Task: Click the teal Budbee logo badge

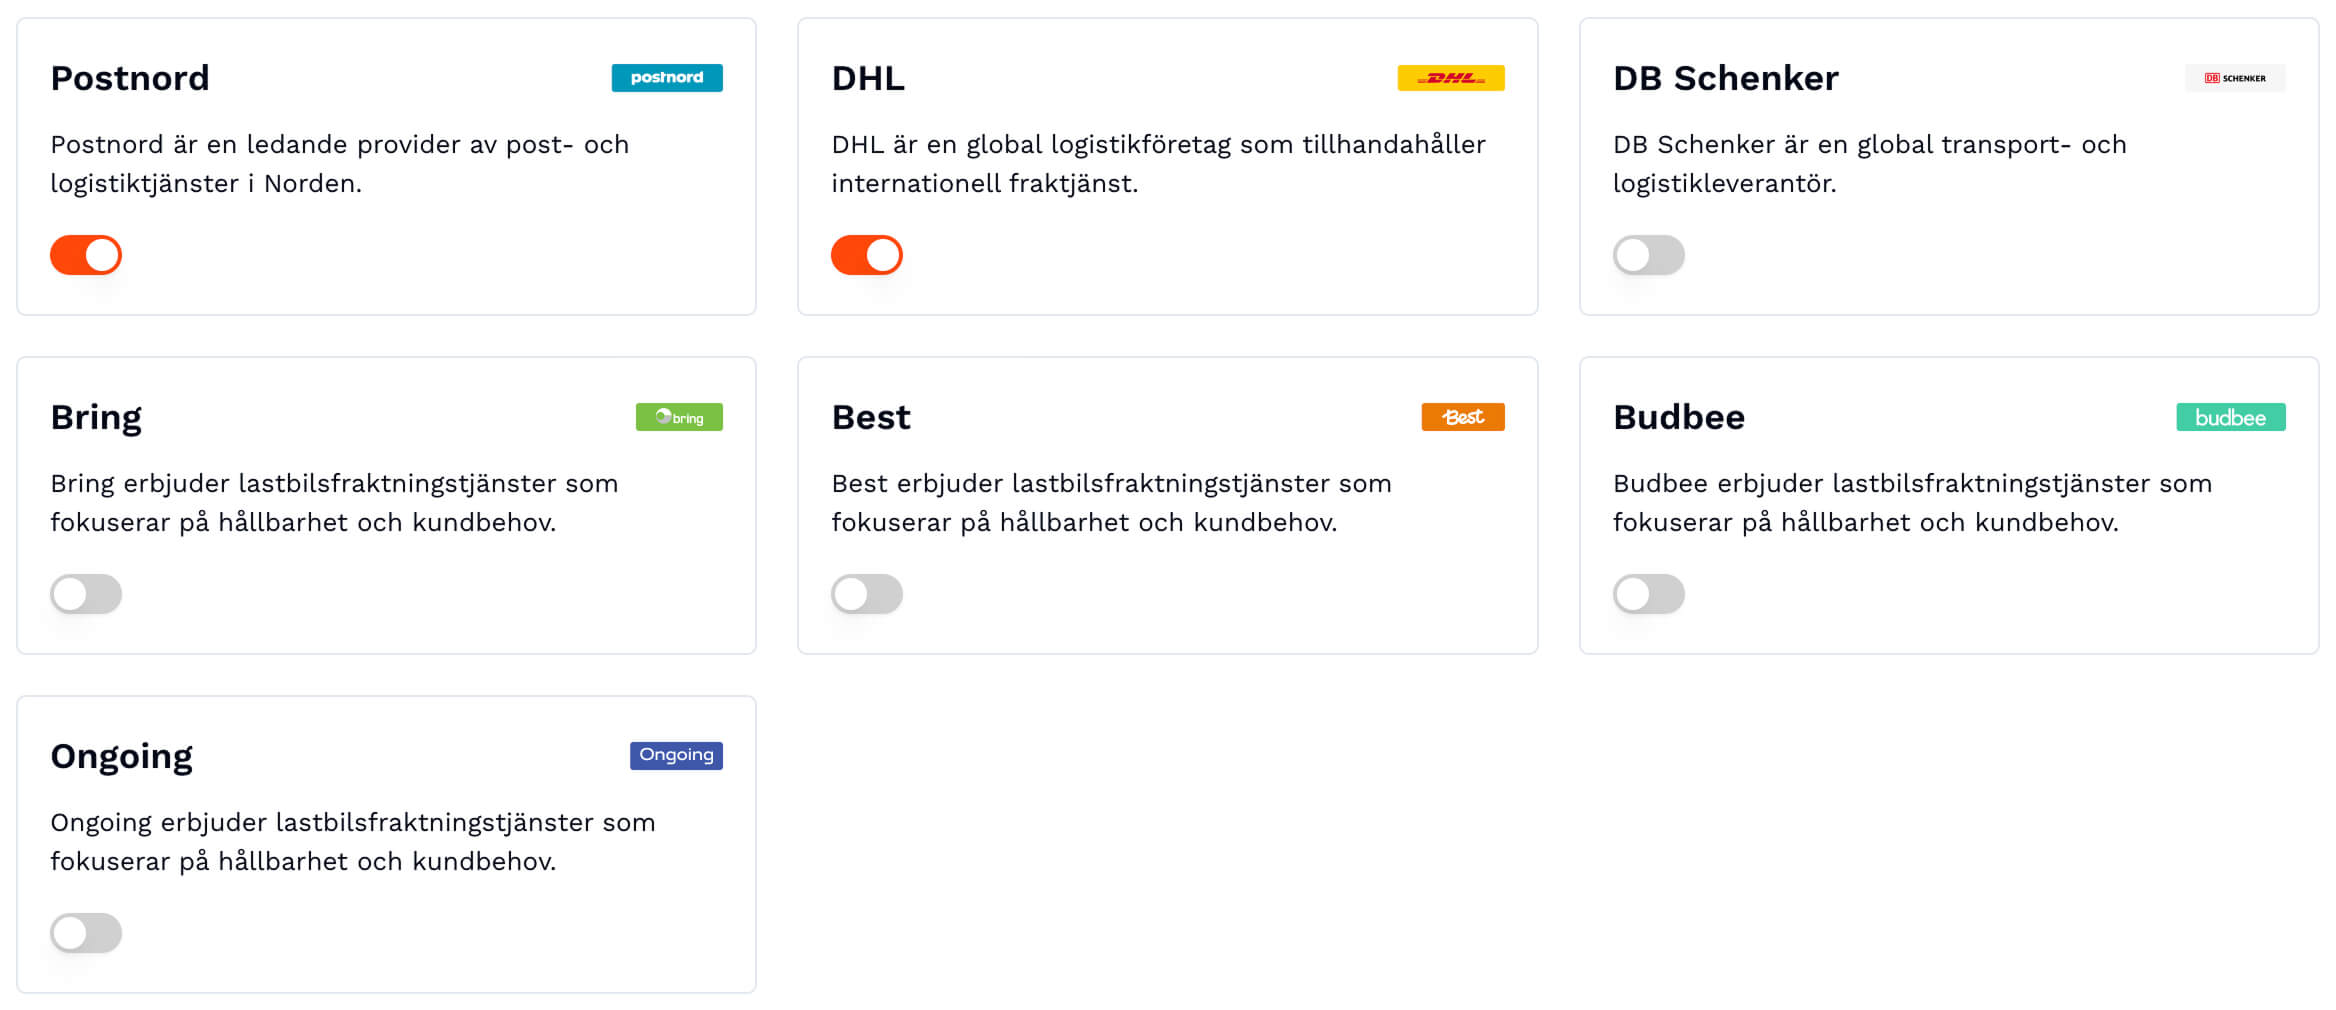Action: point(2230,417)
